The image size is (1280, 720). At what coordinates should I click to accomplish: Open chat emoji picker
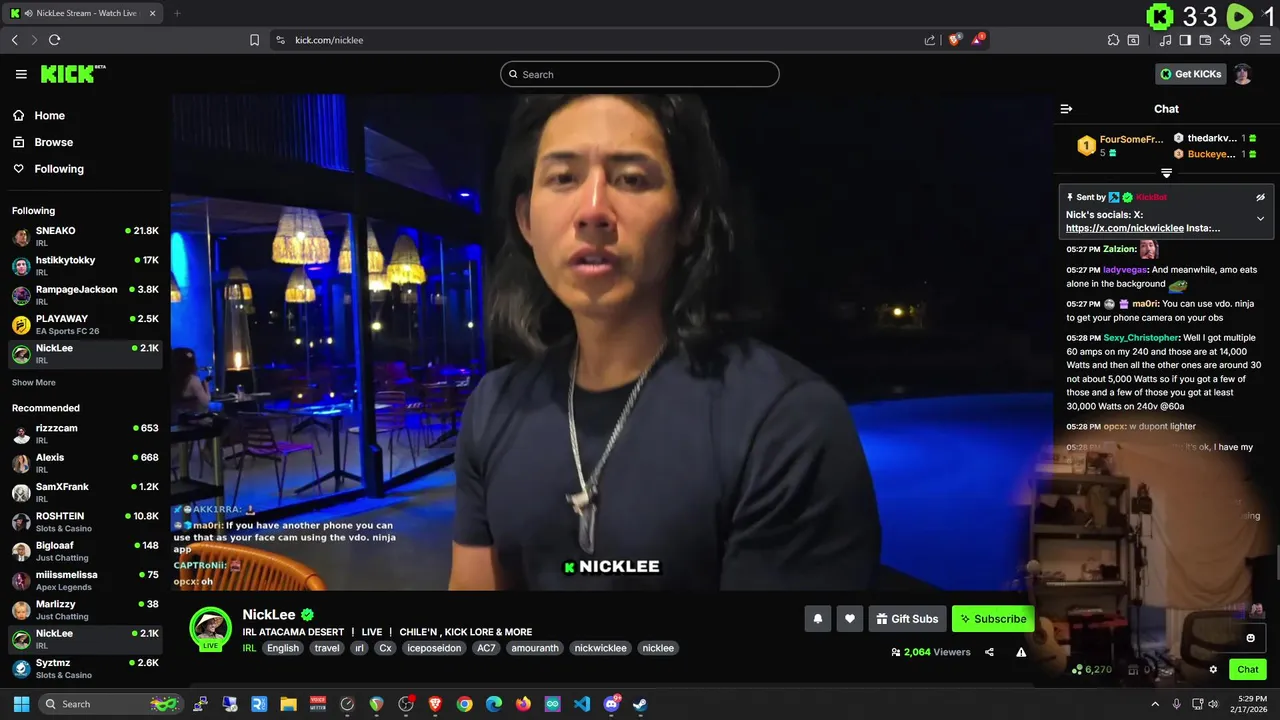click(x=1250, y=638)
